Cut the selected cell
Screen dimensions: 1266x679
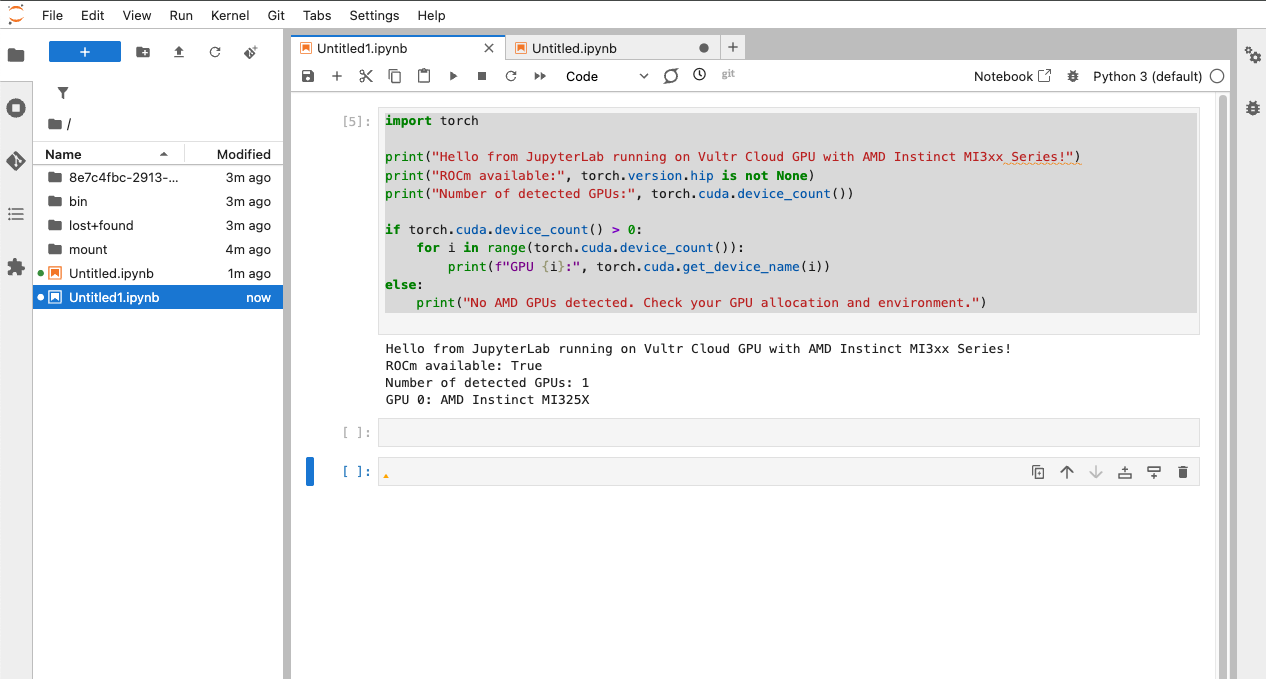[366, 76]
